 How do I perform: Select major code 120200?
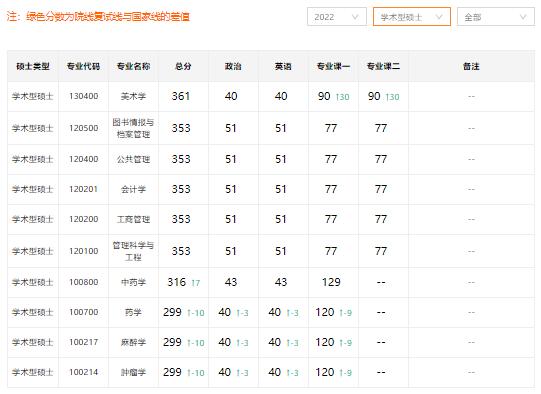coord(83,219)
